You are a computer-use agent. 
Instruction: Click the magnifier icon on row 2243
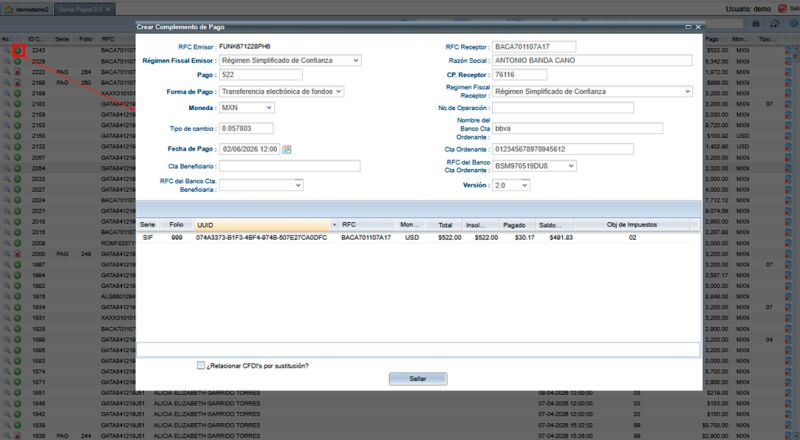7,51
